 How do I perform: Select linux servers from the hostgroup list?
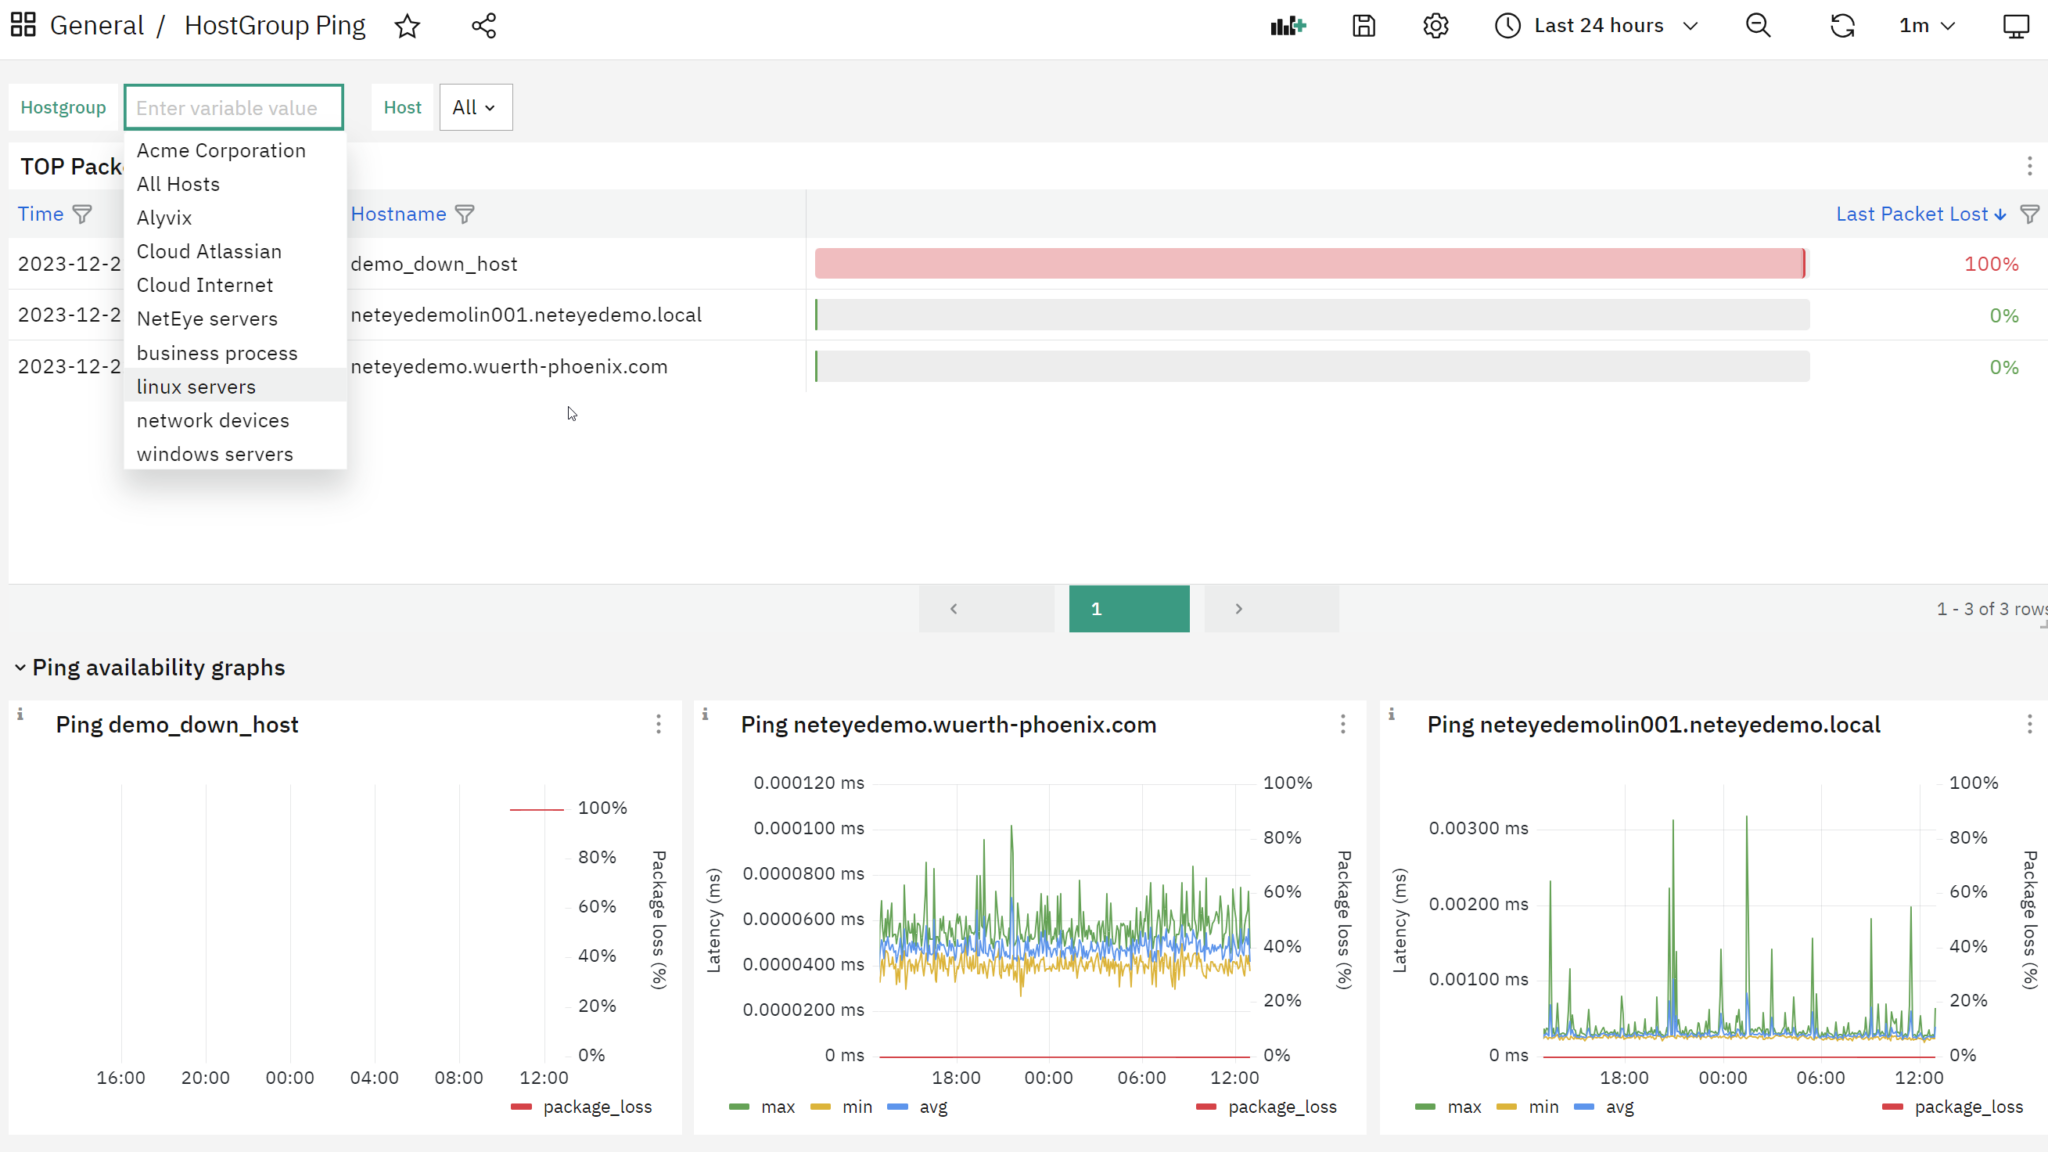point(196,386)
